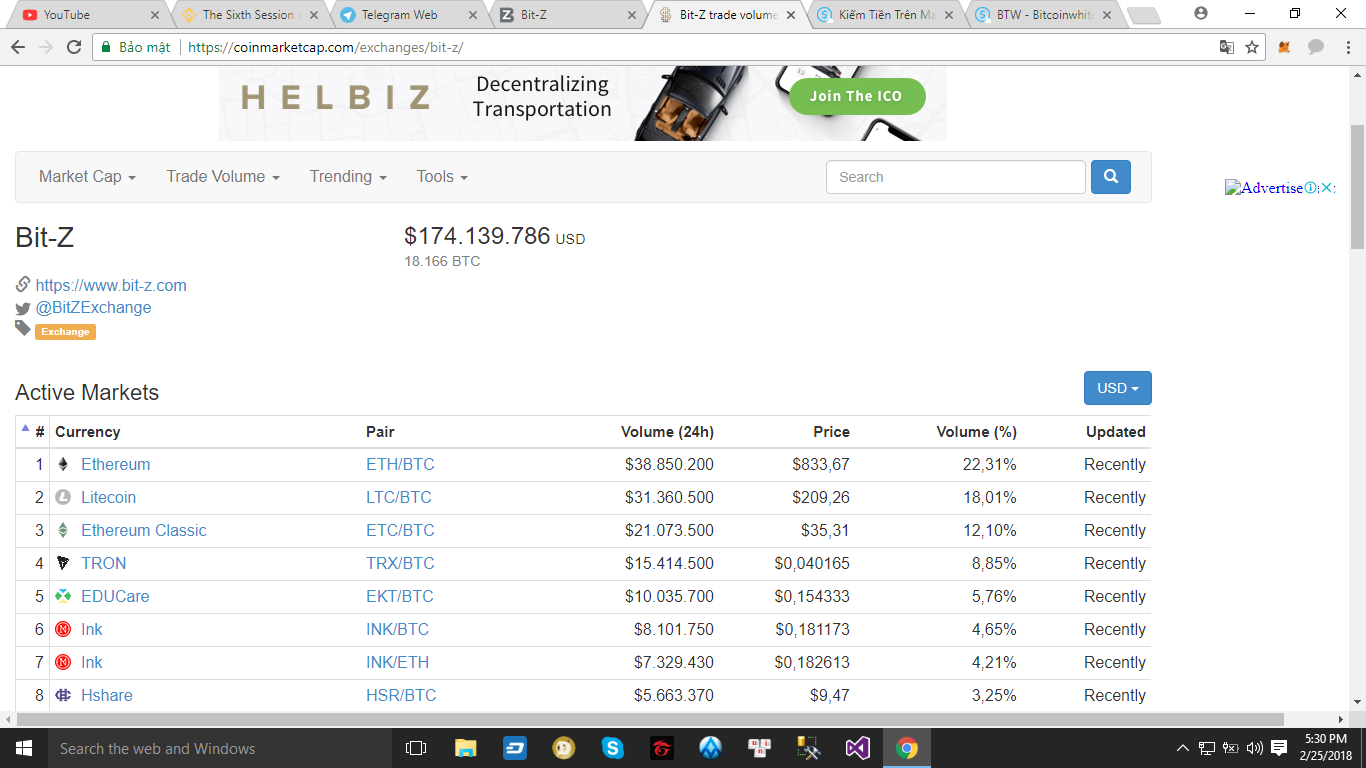This screenshot has width=1366, height=768.
Task: Close the Telegram Web tab
Action: 472,15
